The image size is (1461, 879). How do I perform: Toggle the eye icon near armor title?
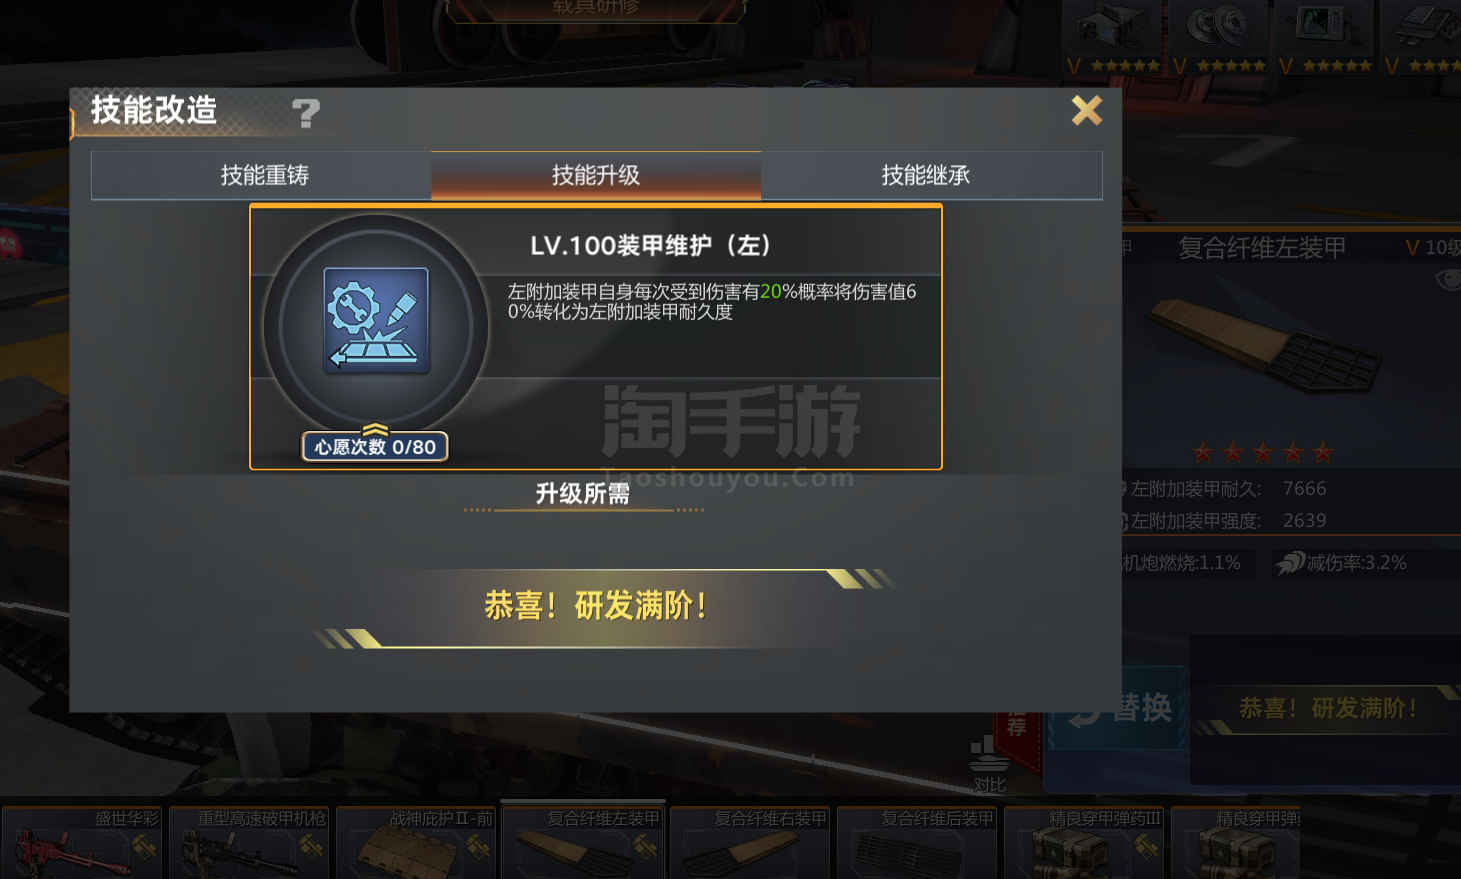[x=1447, y=280]
